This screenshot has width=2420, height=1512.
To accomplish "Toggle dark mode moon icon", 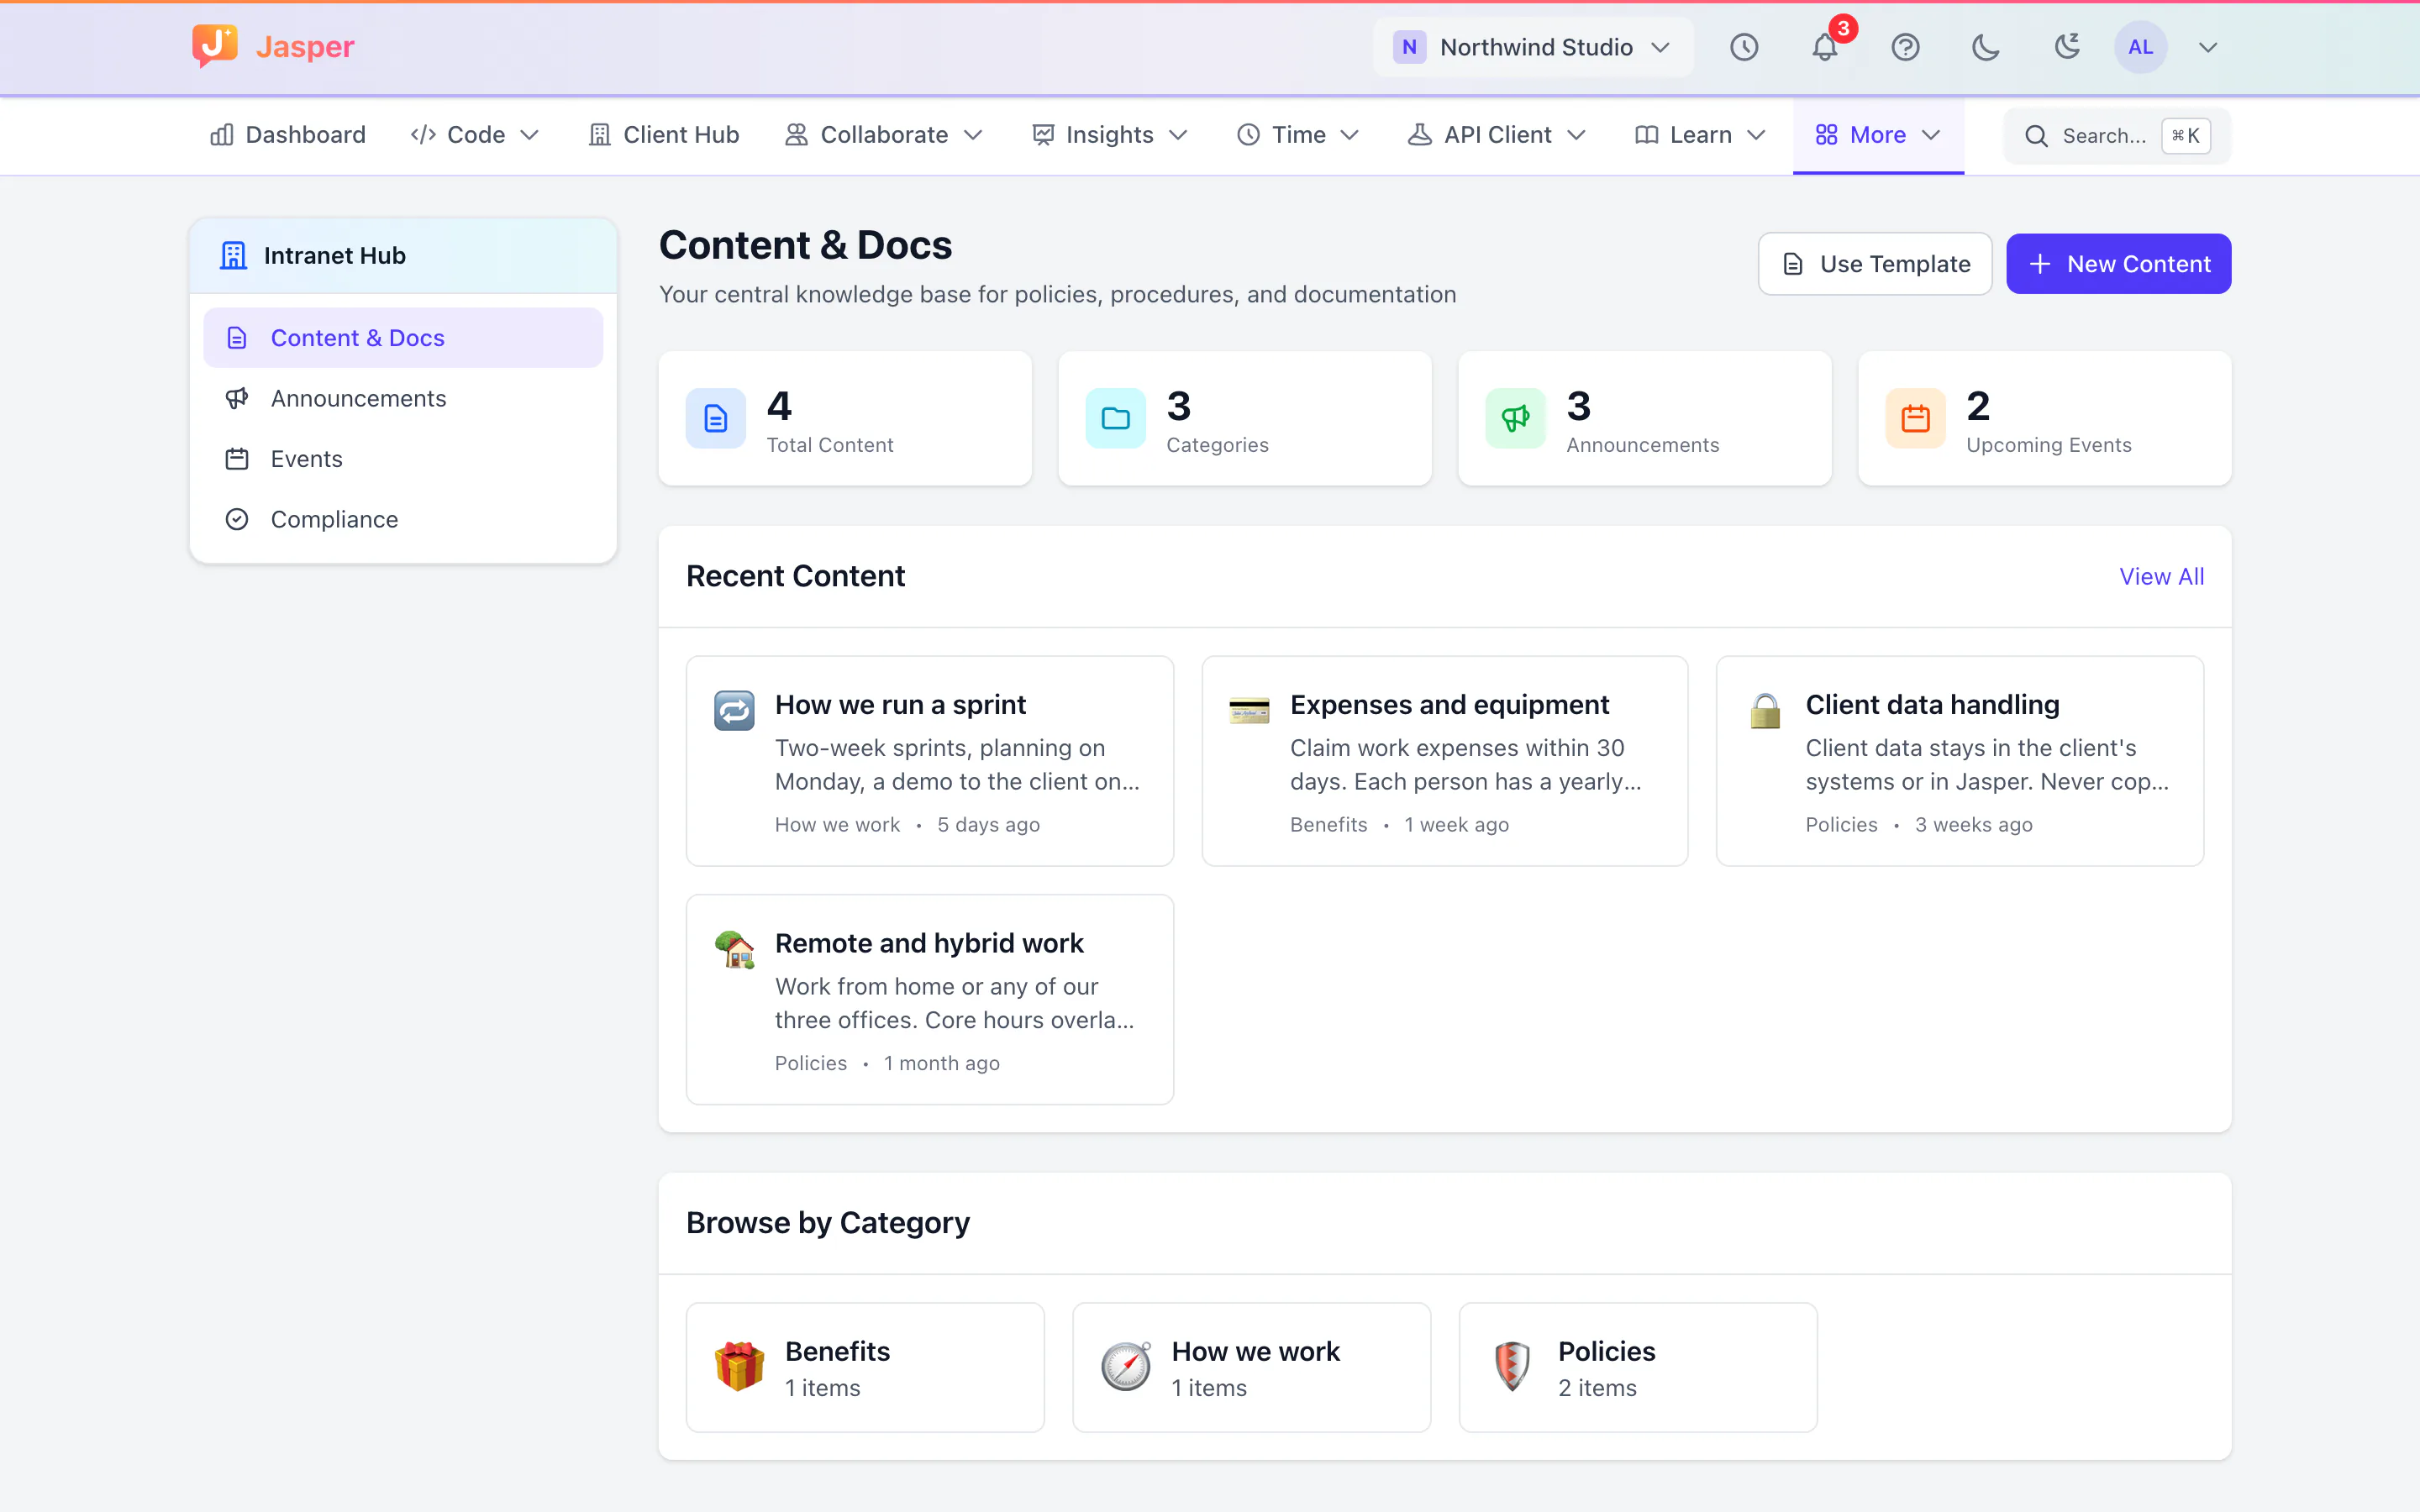I will coord(1986,47).
